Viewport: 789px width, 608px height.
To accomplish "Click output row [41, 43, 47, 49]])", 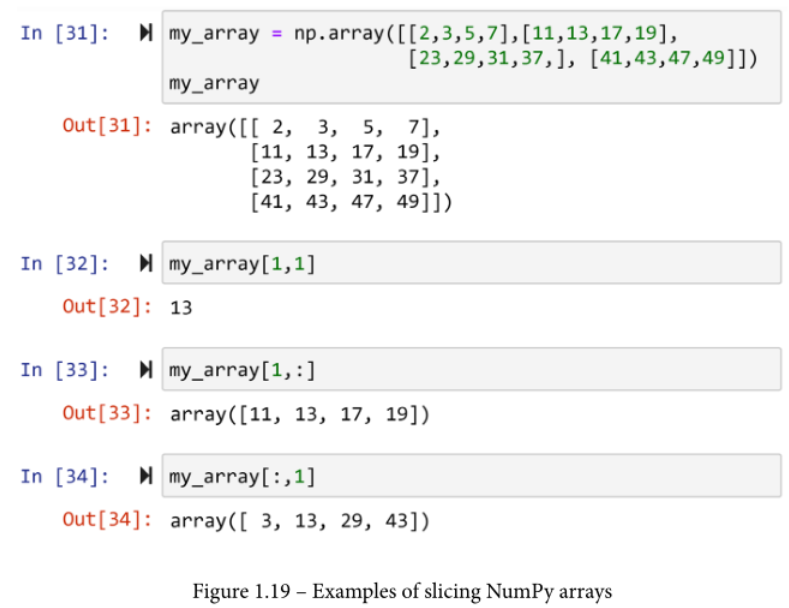I will pyautogui.click(x=351, y=202).
